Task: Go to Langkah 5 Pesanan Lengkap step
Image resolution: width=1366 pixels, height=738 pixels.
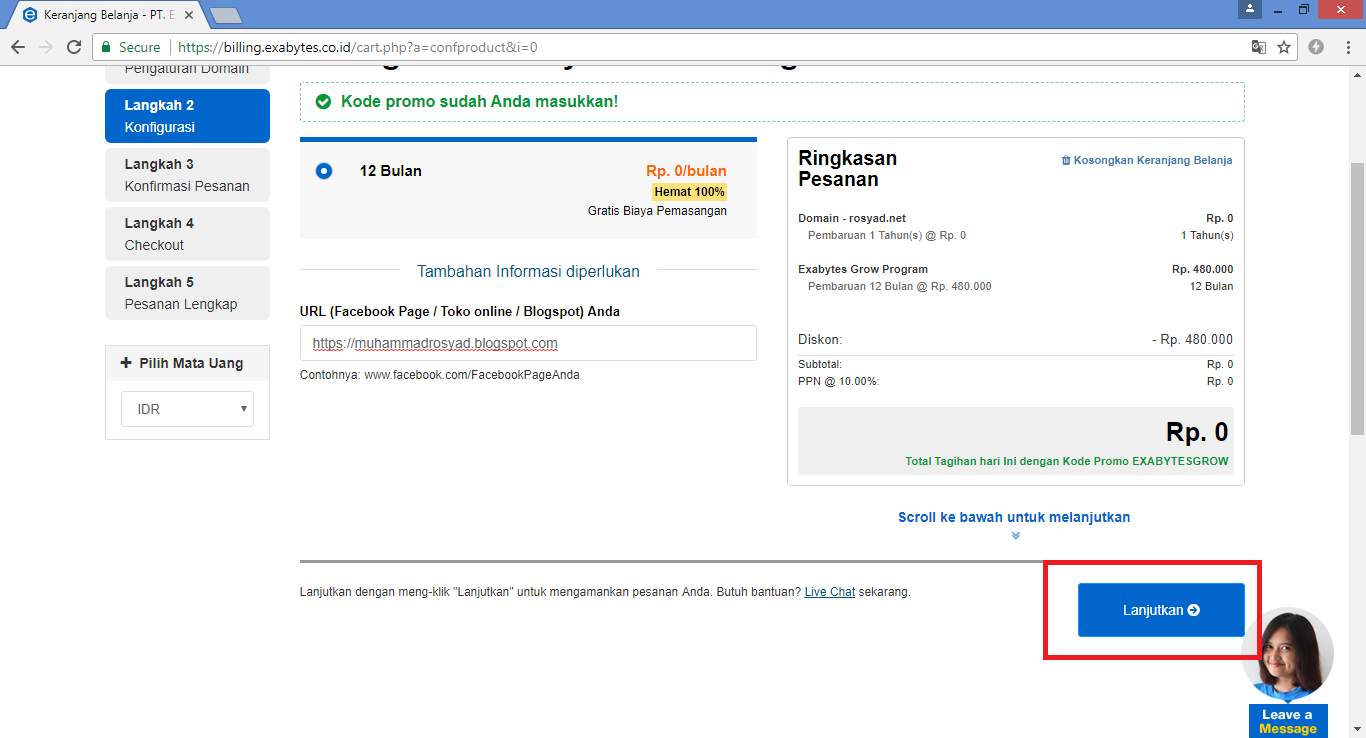Action: (187, 293)
